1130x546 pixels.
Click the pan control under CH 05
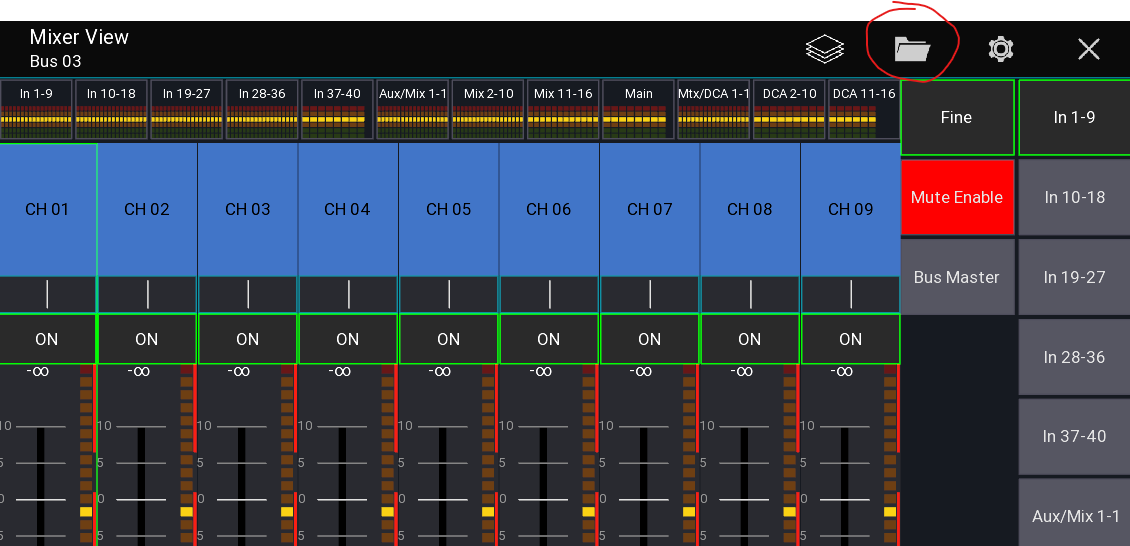click(x=449, y=295)
